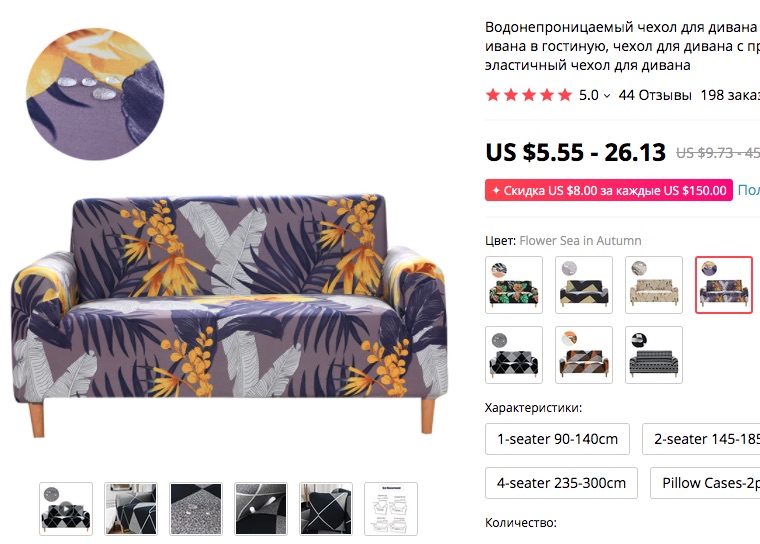Select the 4-seater 235-300cm size option

[561, 483]
